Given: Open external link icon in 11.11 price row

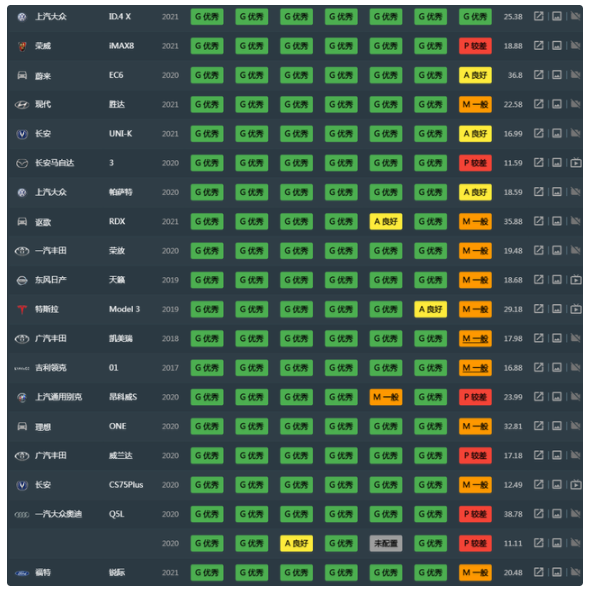Looking at the screenshot, I should [538, 543].
